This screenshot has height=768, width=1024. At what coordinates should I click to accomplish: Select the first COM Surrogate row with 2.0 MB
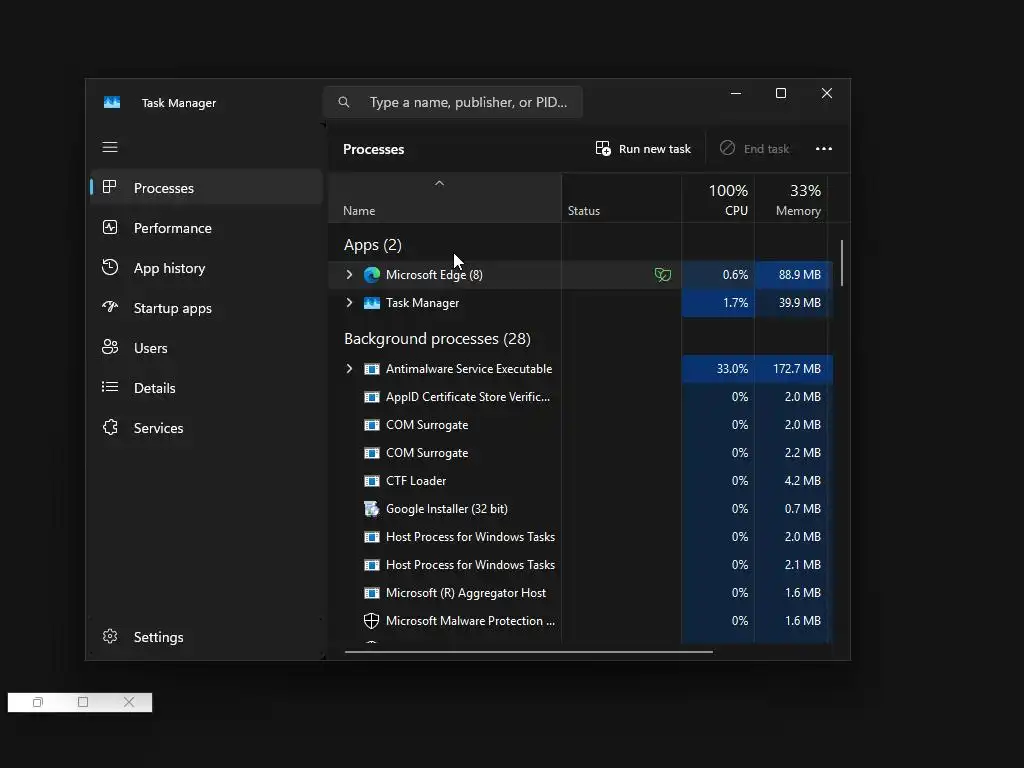pos(581,425)
